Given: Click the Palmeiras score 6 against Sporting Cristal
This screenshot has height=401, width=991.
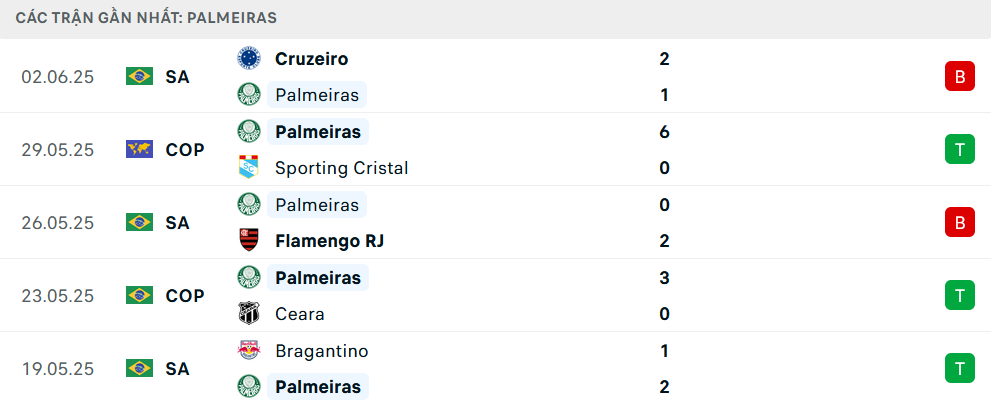Looking at the screenshot, I should 664,132.
